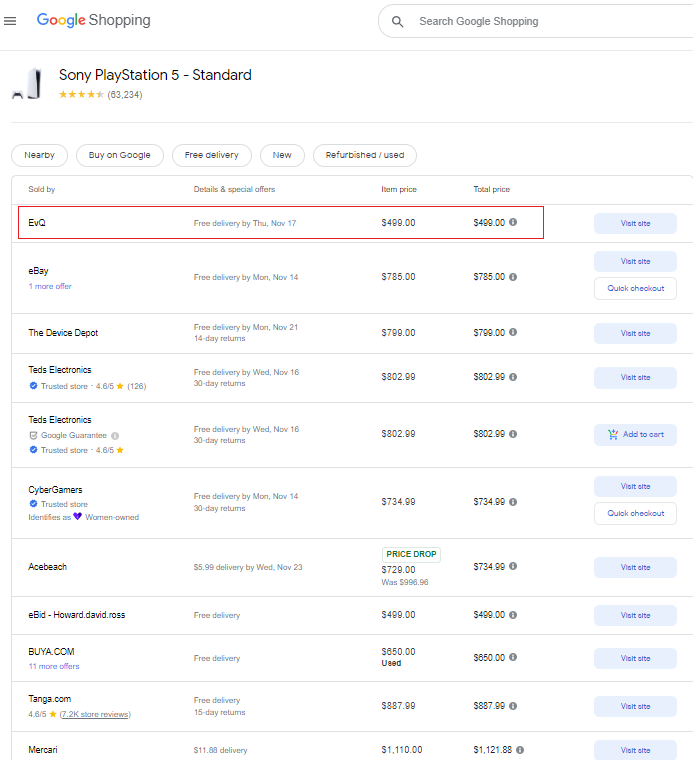Show total price info for eBay
This screenshot has width=693, height=760.
point(513,277)
